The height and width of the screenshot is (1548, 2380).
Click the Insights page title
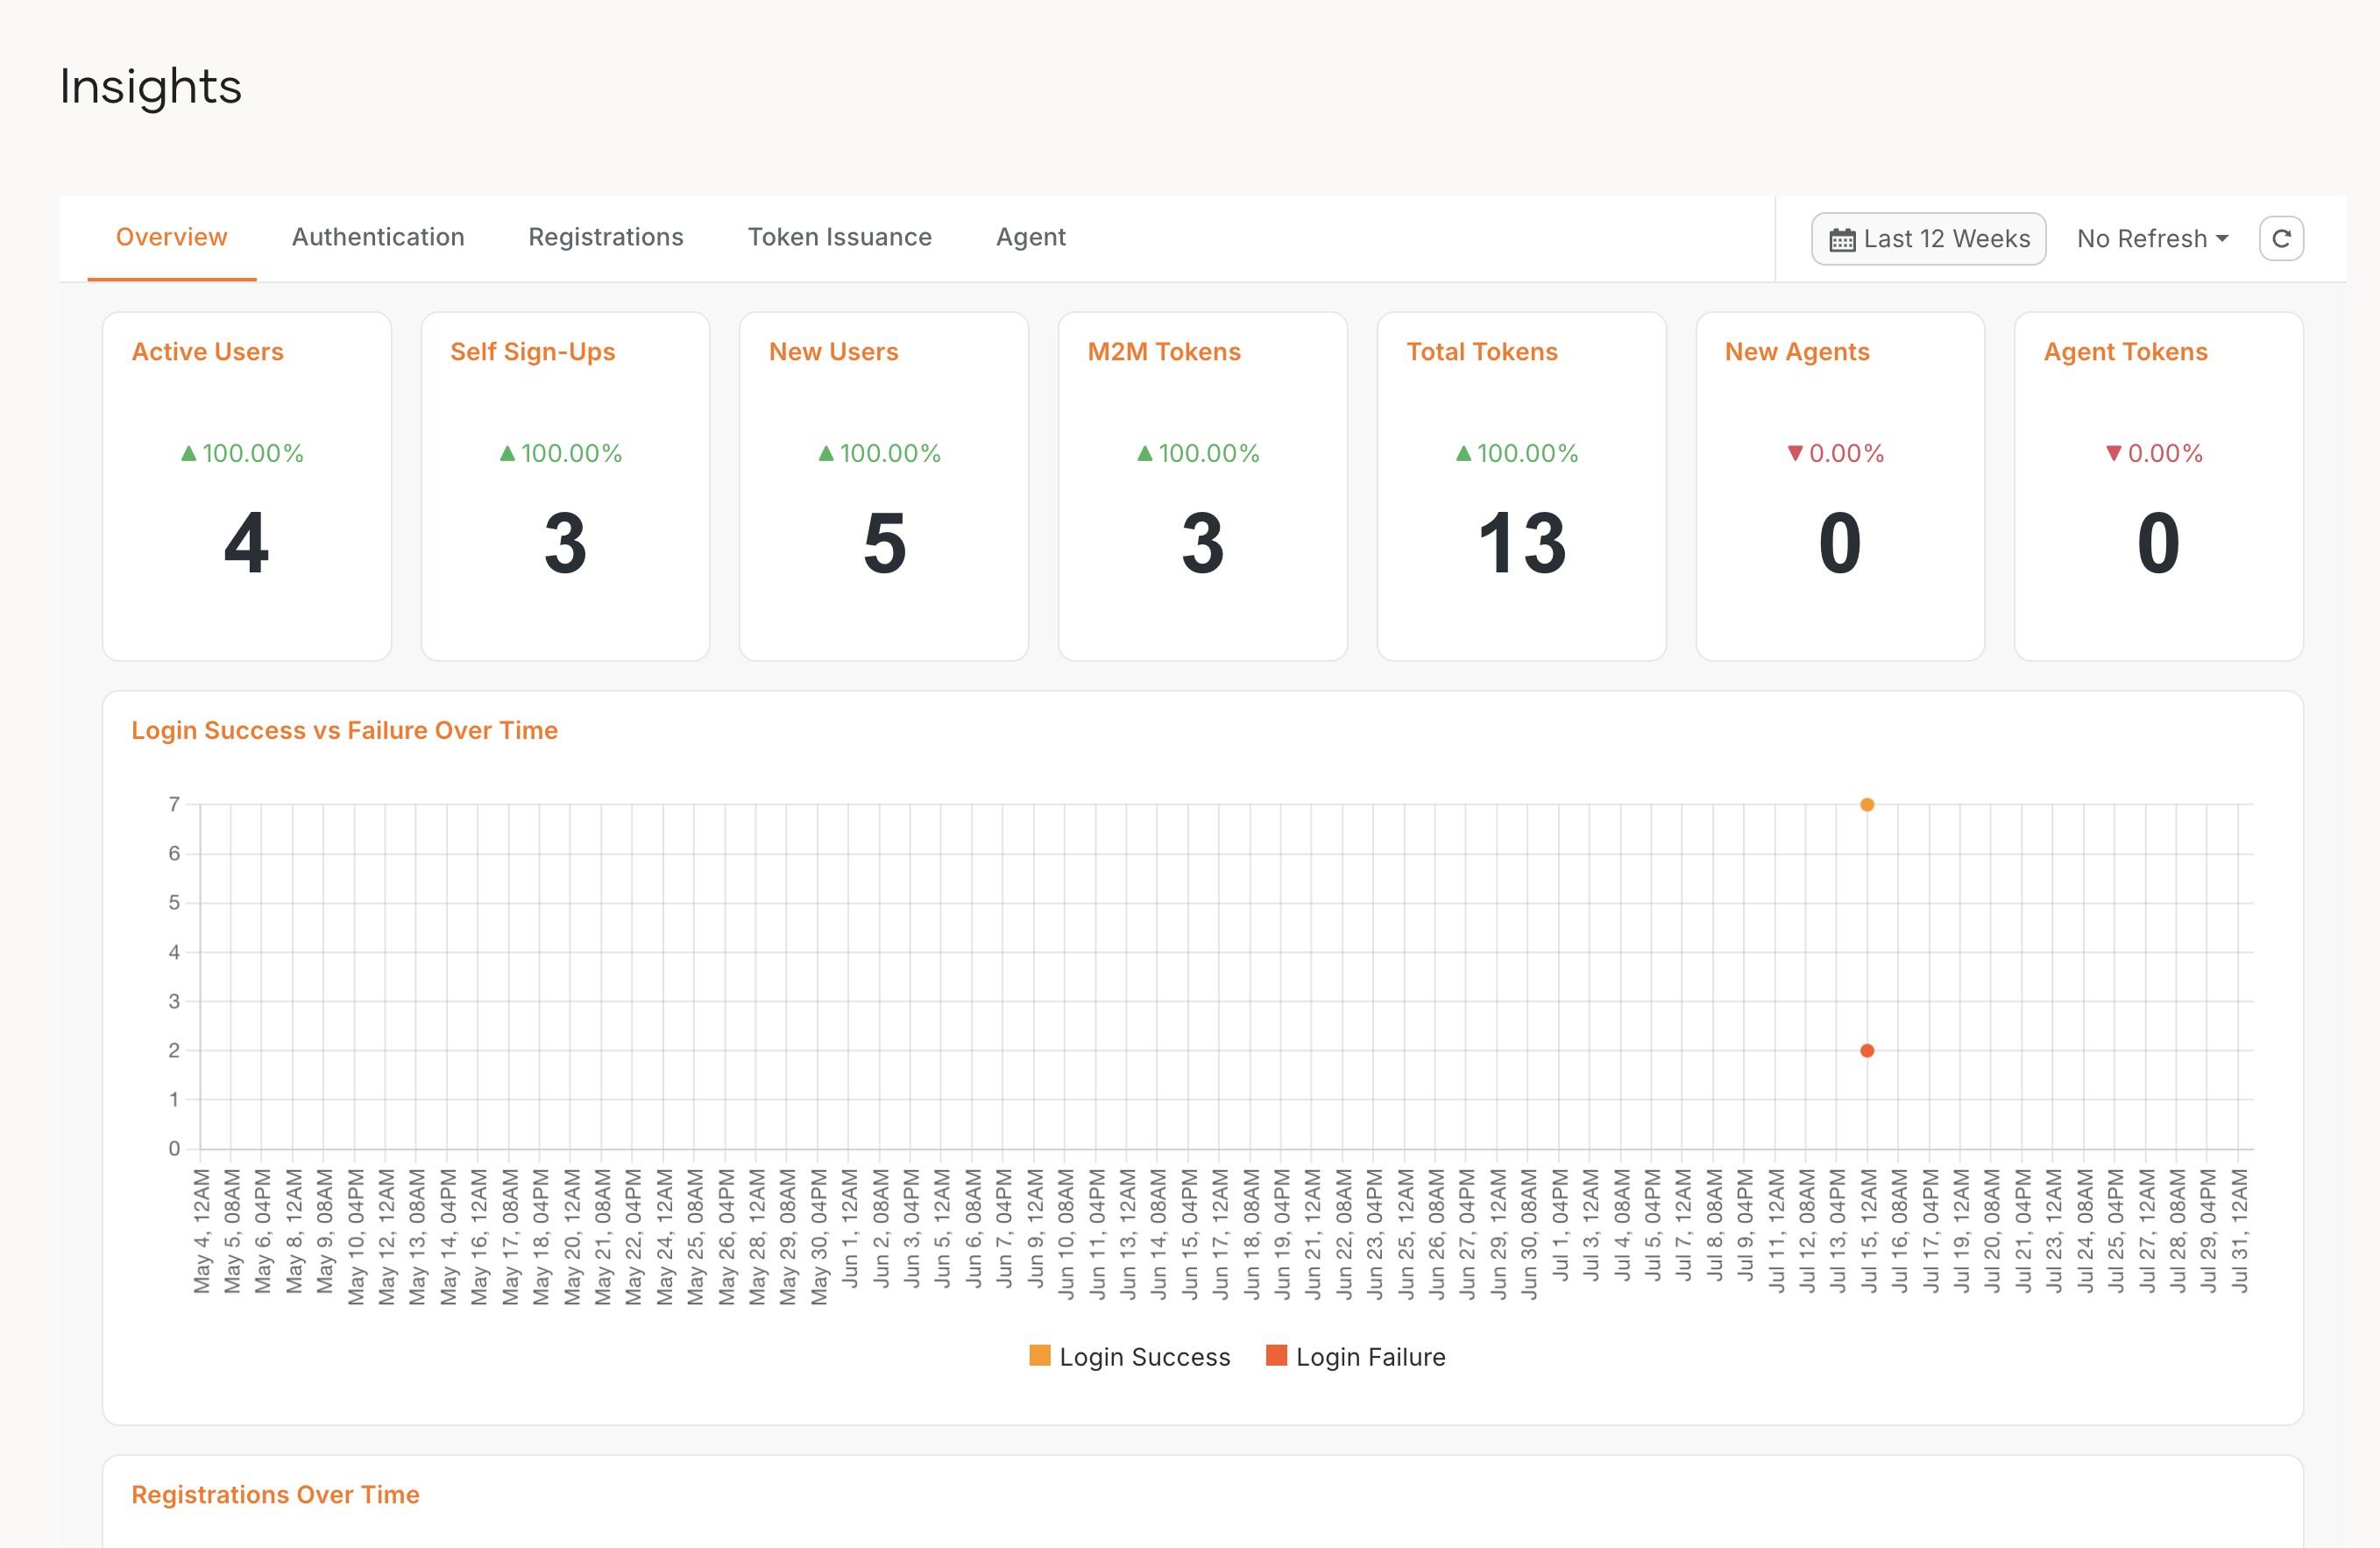(x=151, y=87)
